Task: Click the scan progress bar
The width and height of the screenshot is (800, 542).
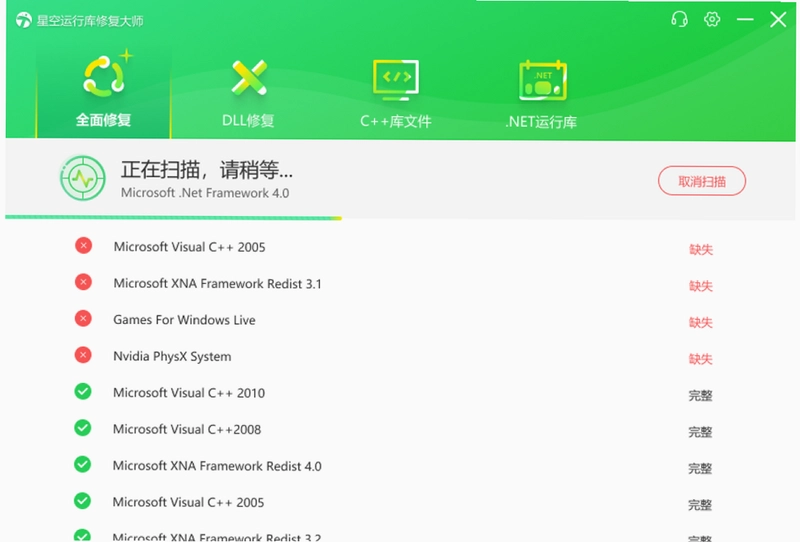Action: click(x=173, y=218)
